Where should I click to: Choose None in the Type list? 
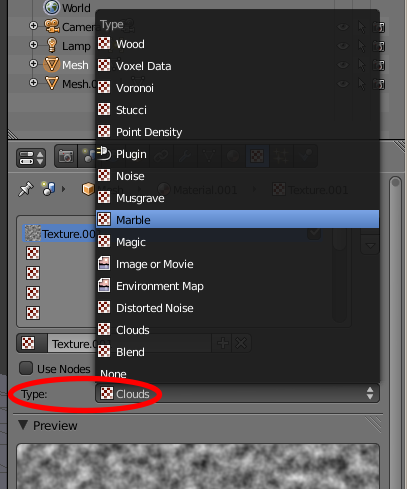[237, 374]
